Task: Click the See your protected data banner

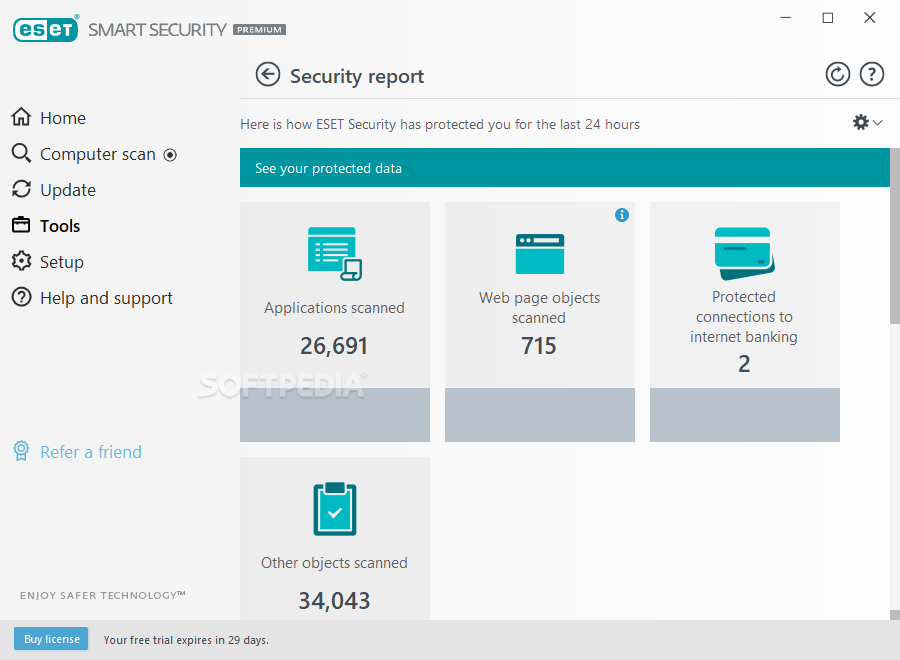Action: (565, 168)
